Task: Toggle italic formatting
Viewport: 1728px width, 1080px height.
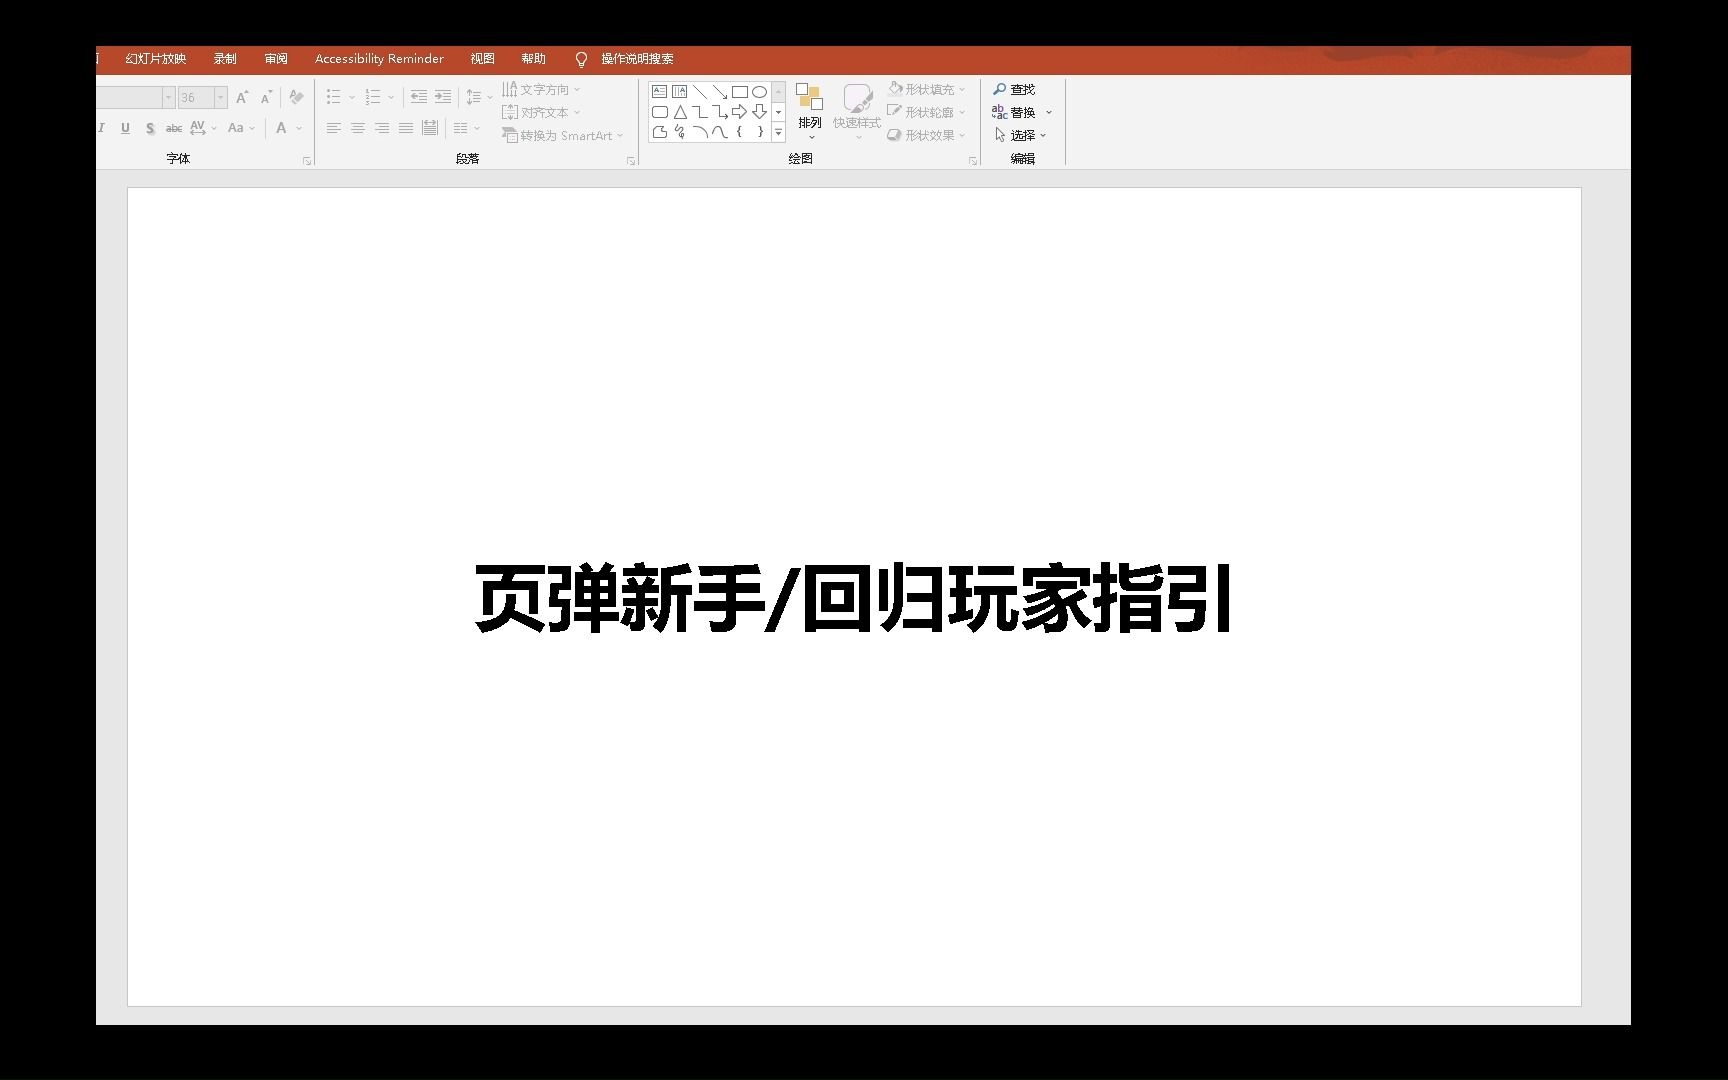Action: pyautogui.click(x=100, y=128)
